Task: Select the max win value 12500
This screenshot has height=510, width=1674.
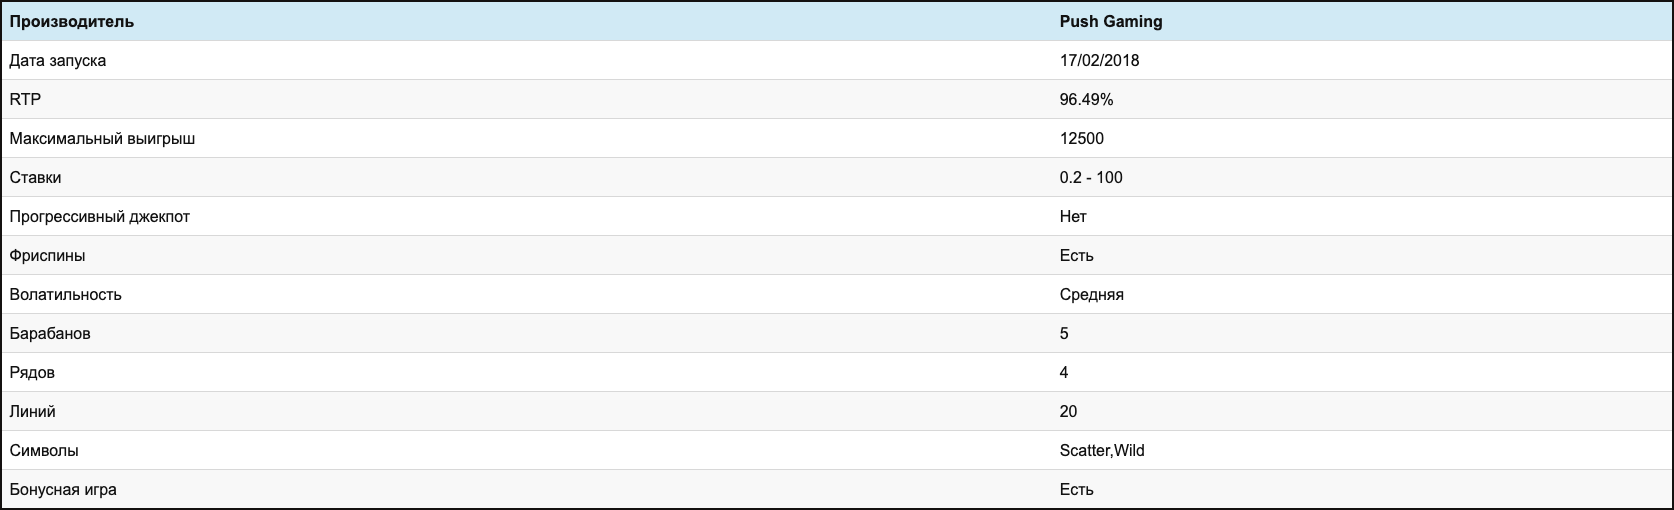Action: [1082, 138]
